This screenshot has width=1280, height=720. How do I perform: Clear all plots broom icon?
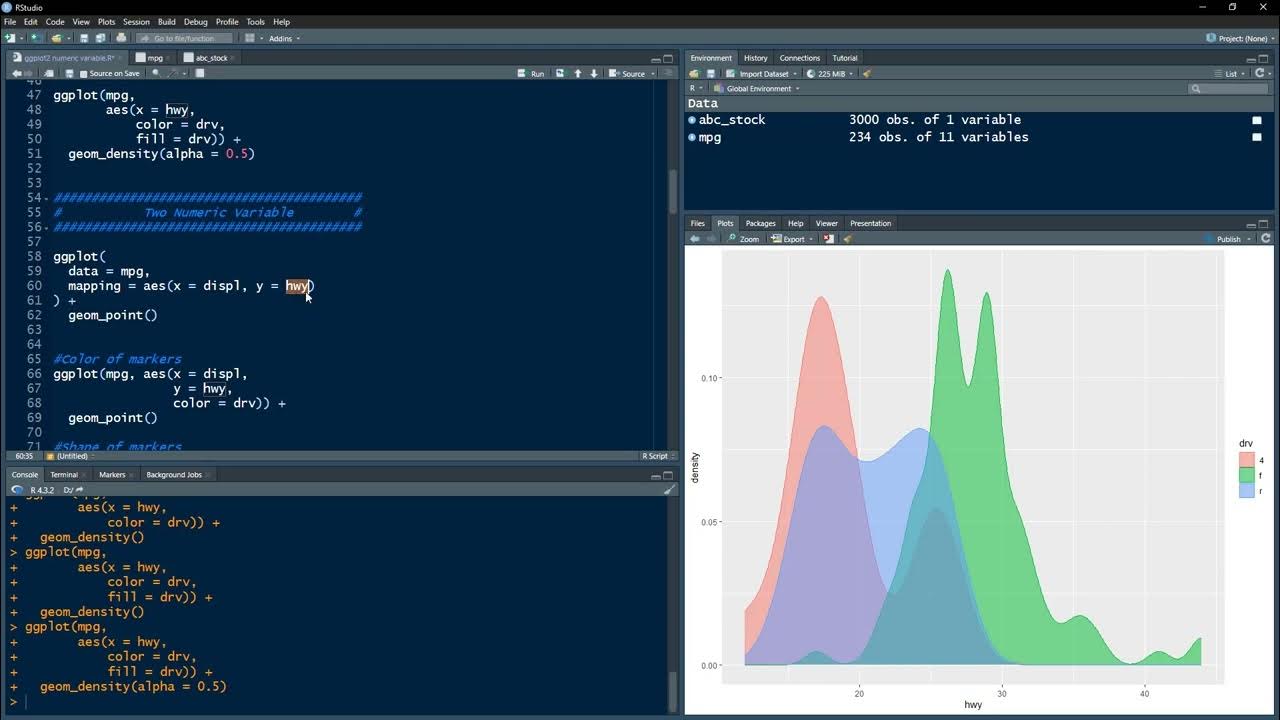pos(847,239)
